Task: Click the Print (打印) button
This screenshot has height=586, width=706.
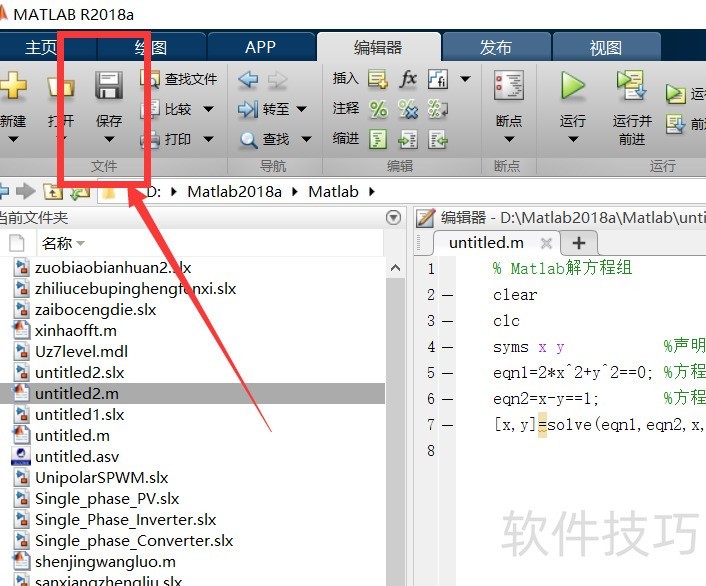Action: click(177, 139)
